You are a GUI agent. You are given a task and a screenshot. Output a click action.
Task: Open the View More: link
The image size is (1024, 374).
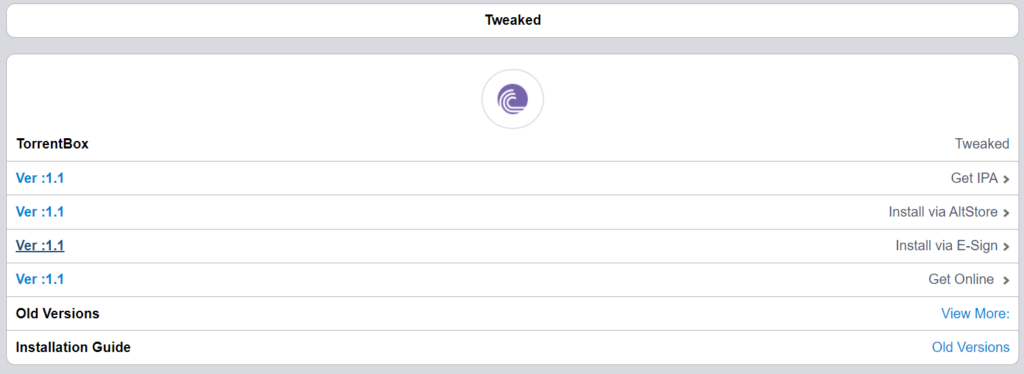[975, 313]
